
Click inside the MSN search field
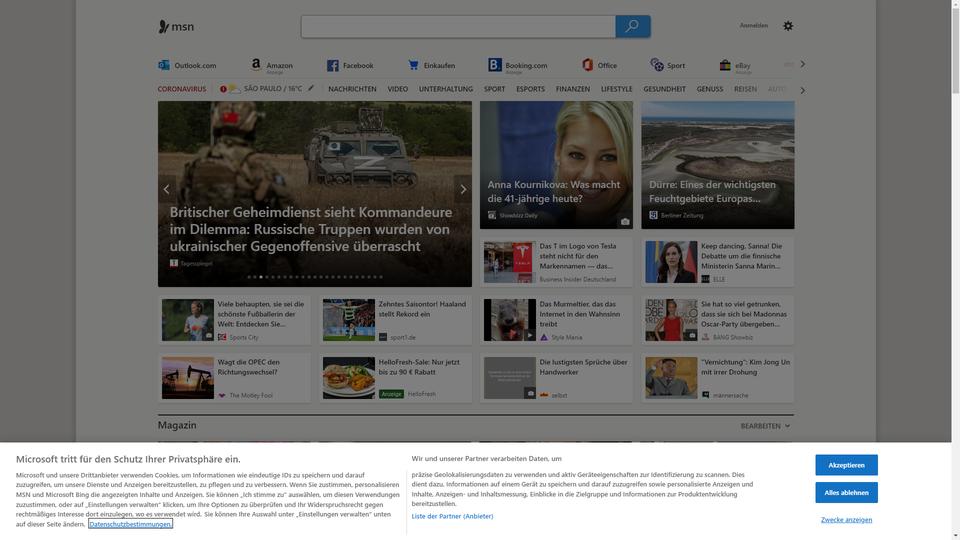(x=458, y=26)
